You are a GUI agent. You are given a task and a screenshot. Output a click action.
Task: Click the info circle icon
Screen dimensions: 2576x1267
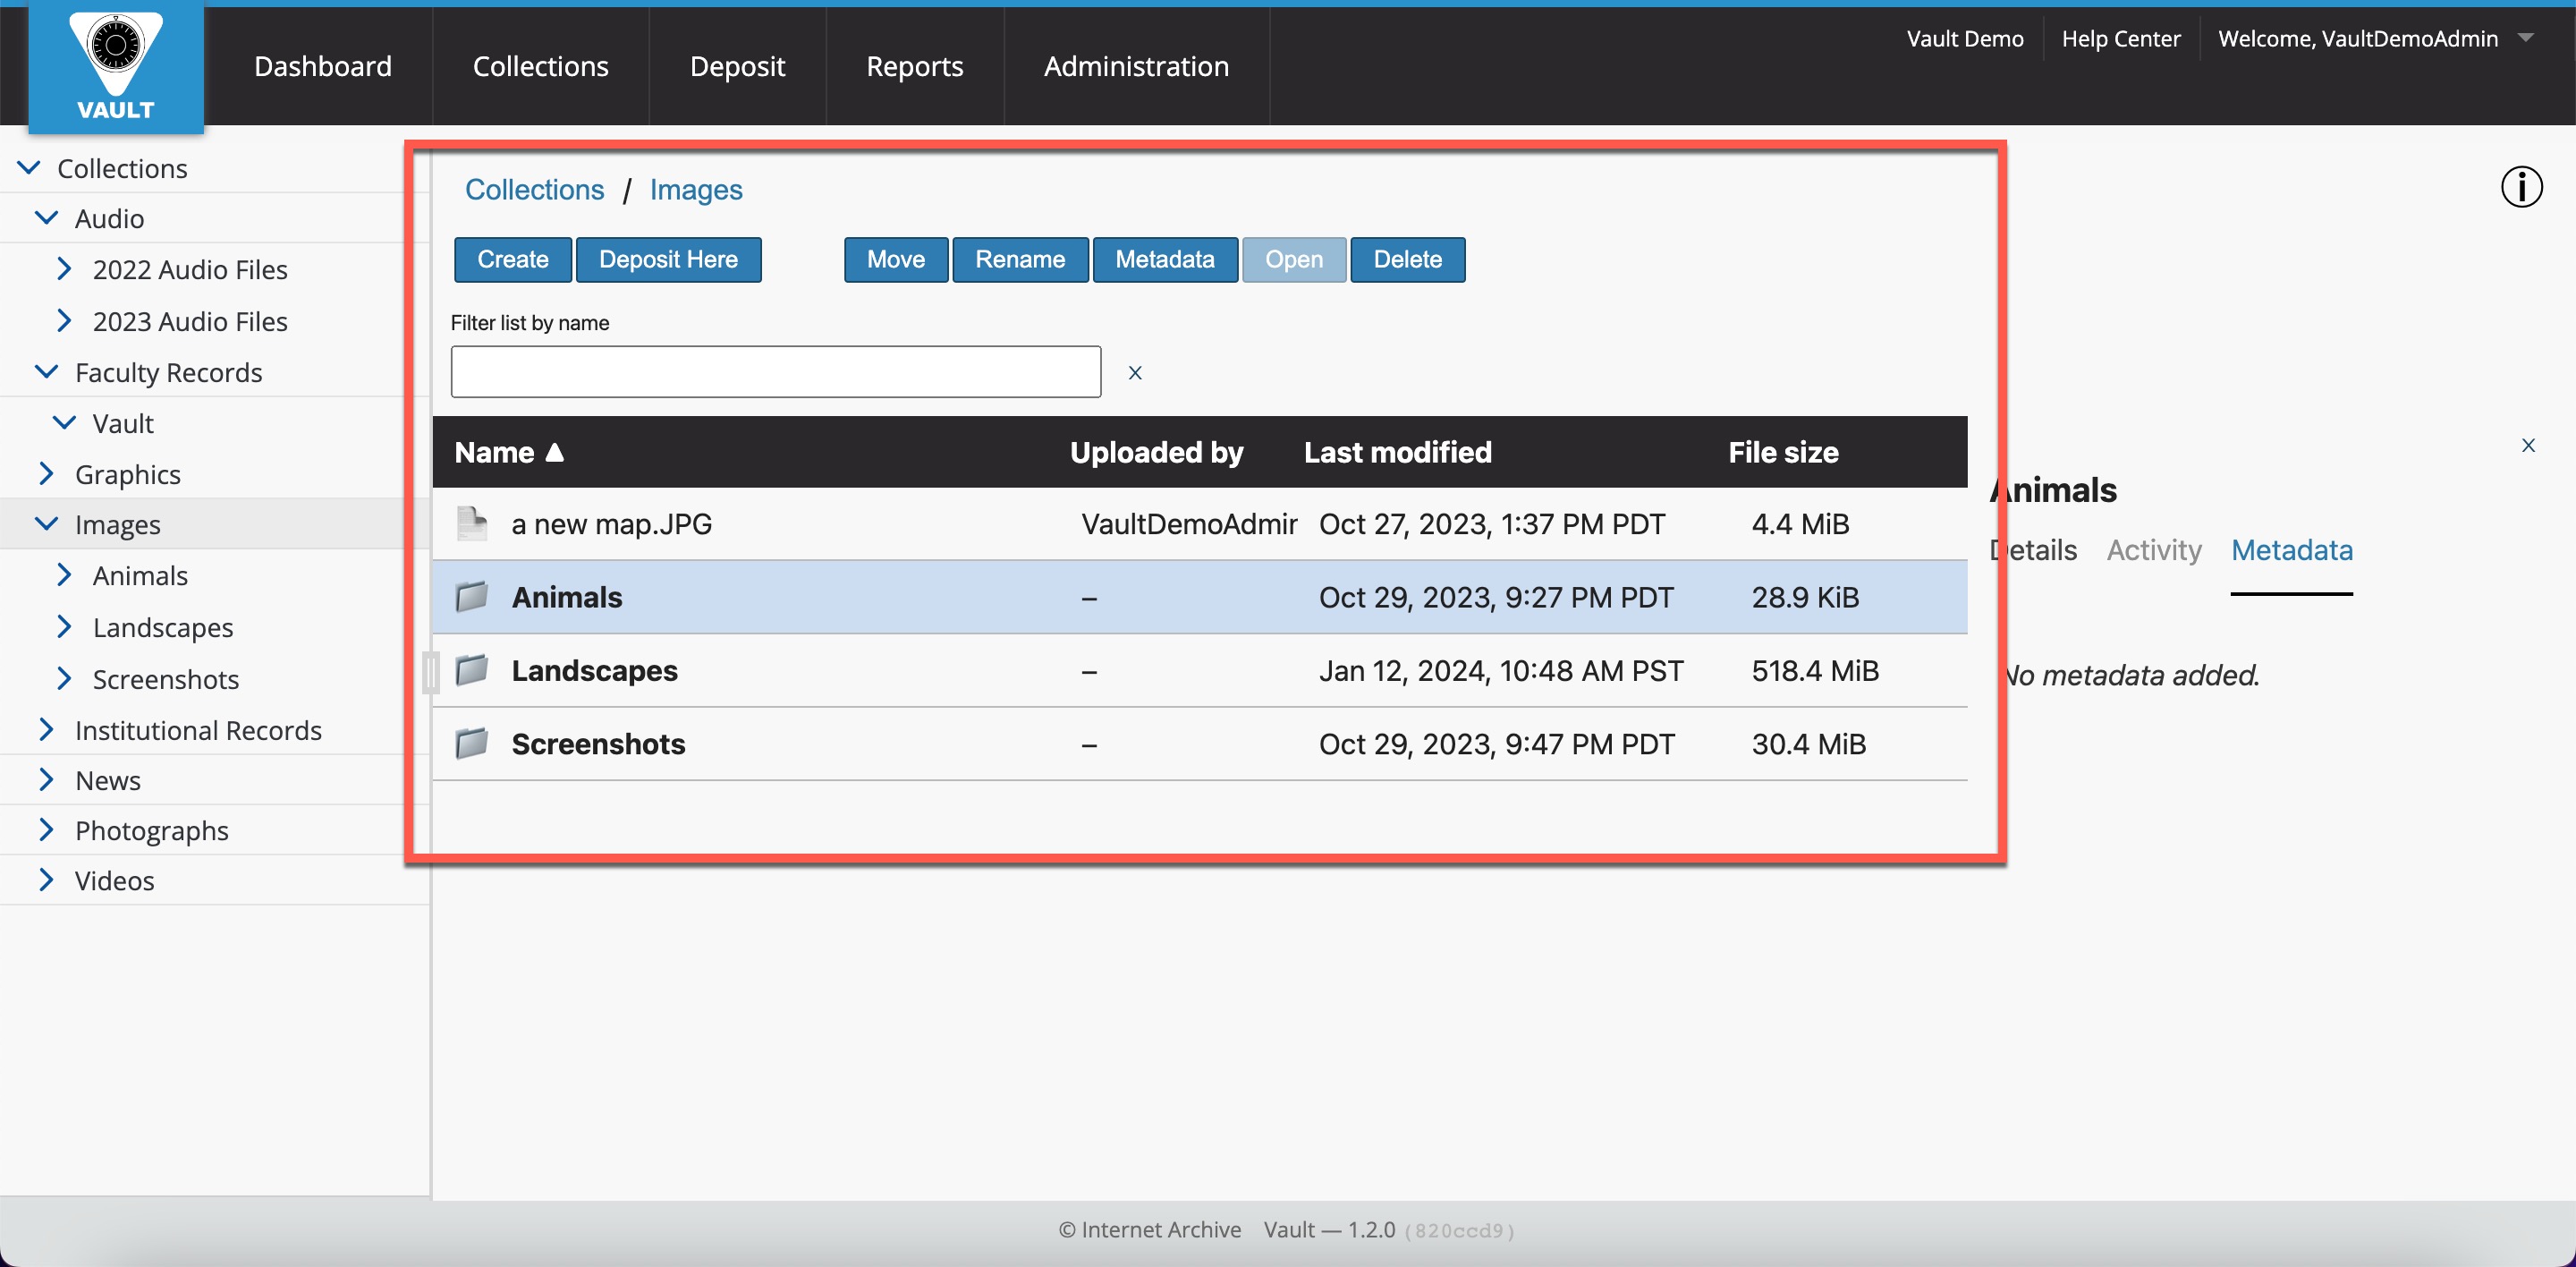click(2521, 187)
